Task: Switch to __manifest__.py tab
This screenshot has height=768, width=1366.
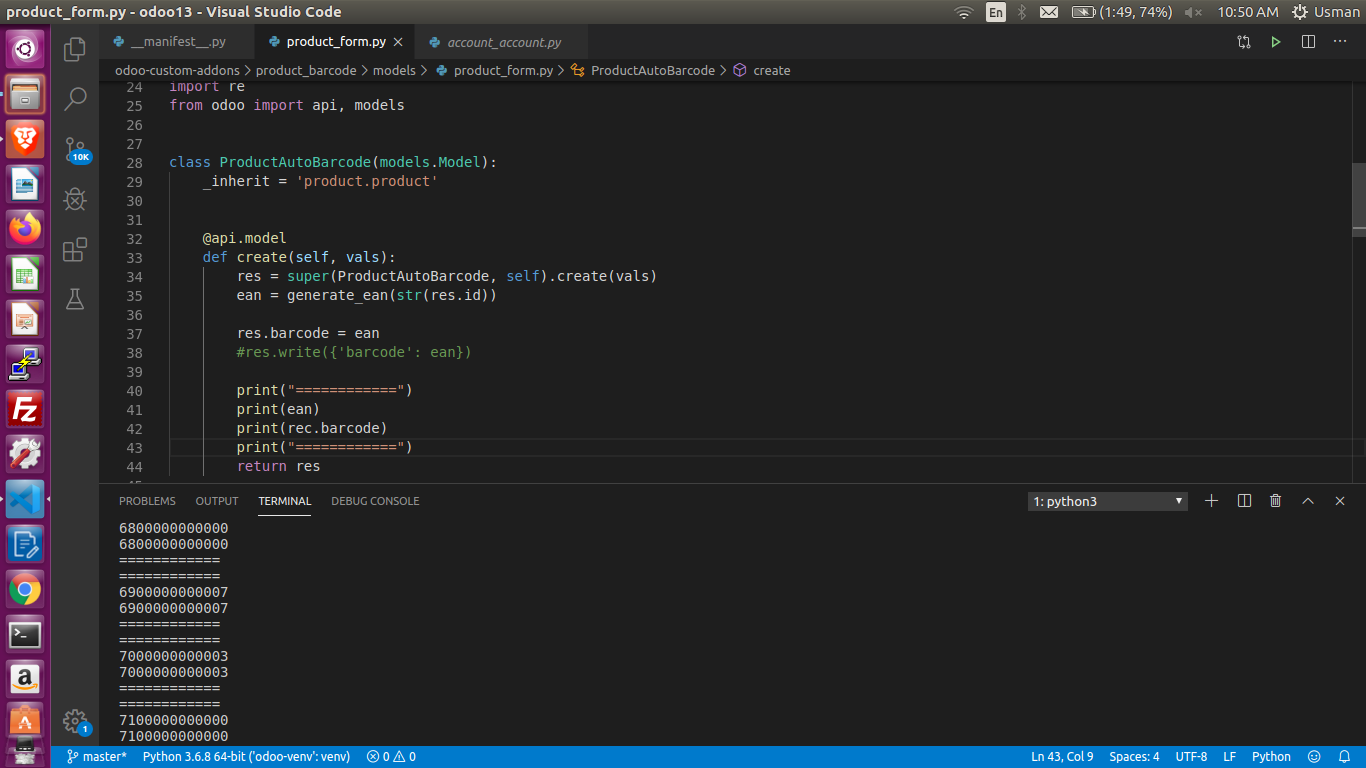Action: pos(178,42)
